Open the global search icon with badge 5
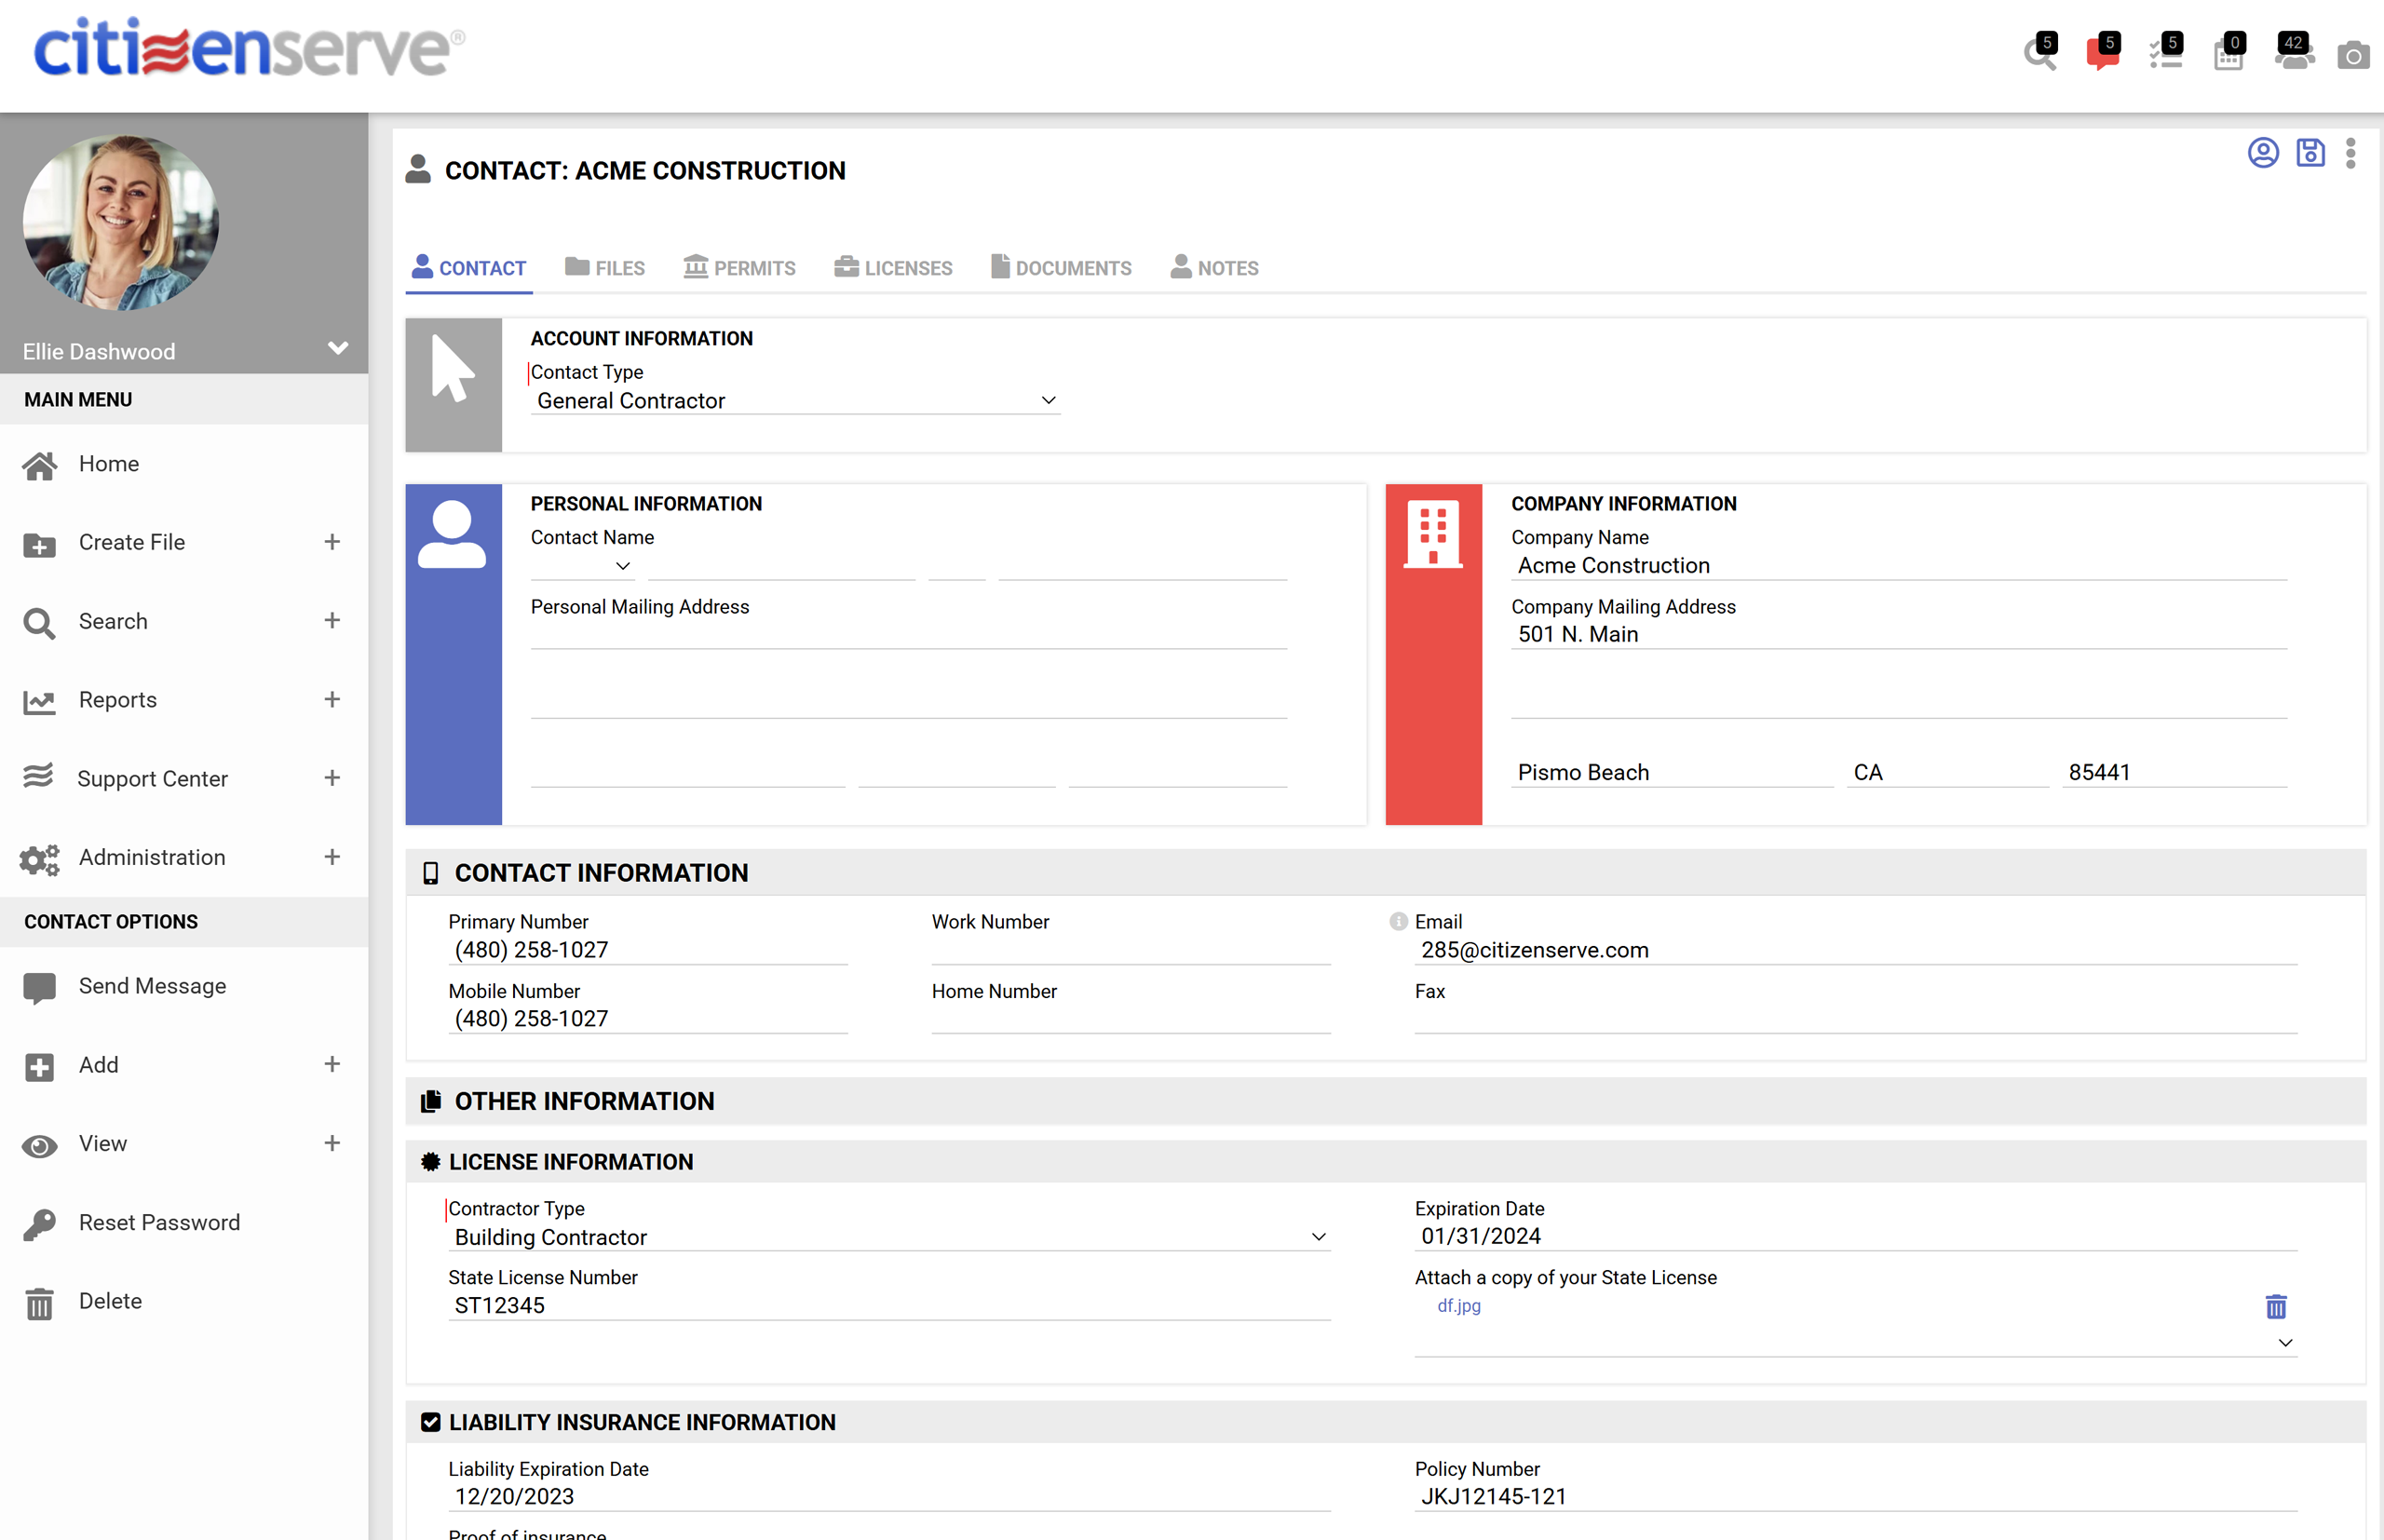2384x1540 pixels. click(2040, 55)
